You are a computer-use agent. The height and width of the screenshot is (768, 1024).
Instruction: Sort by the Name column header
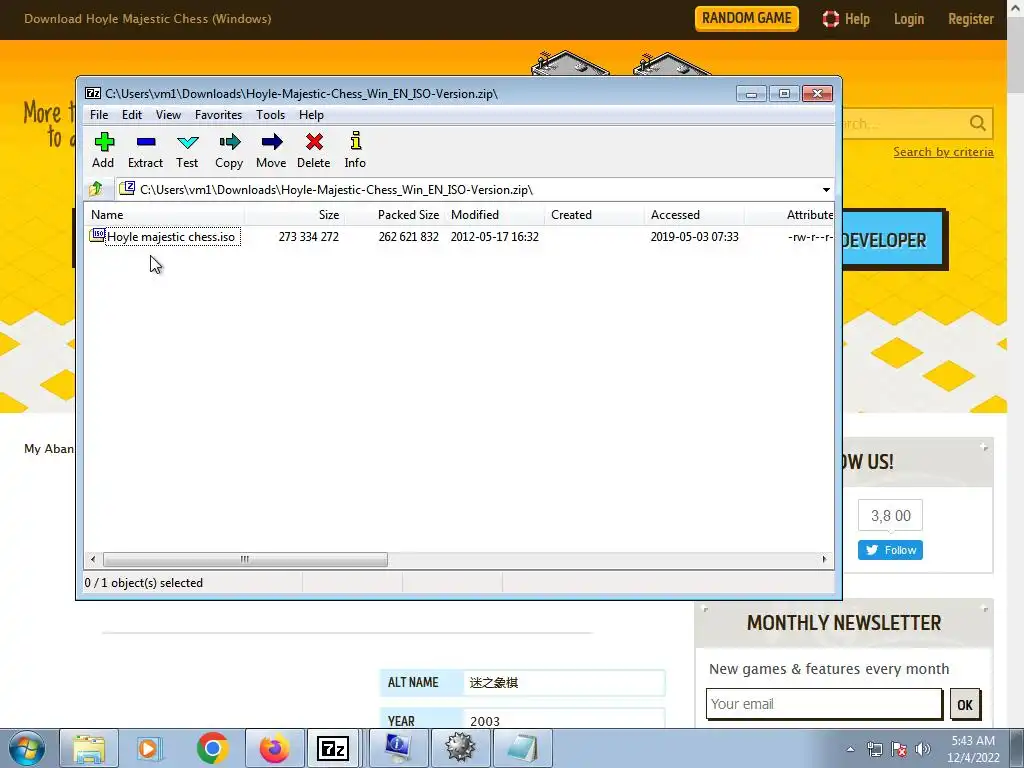click(164, 215)
